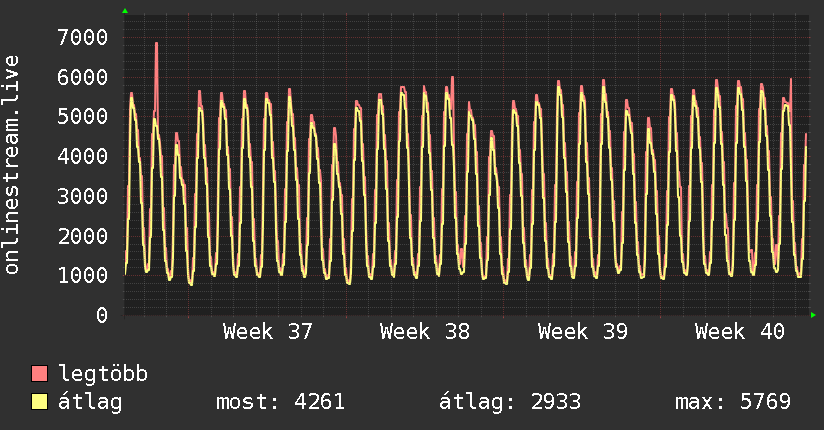Click the 0 y-axis value
The height and width of the screenshot is (430, 824).
tap(102, 315)
